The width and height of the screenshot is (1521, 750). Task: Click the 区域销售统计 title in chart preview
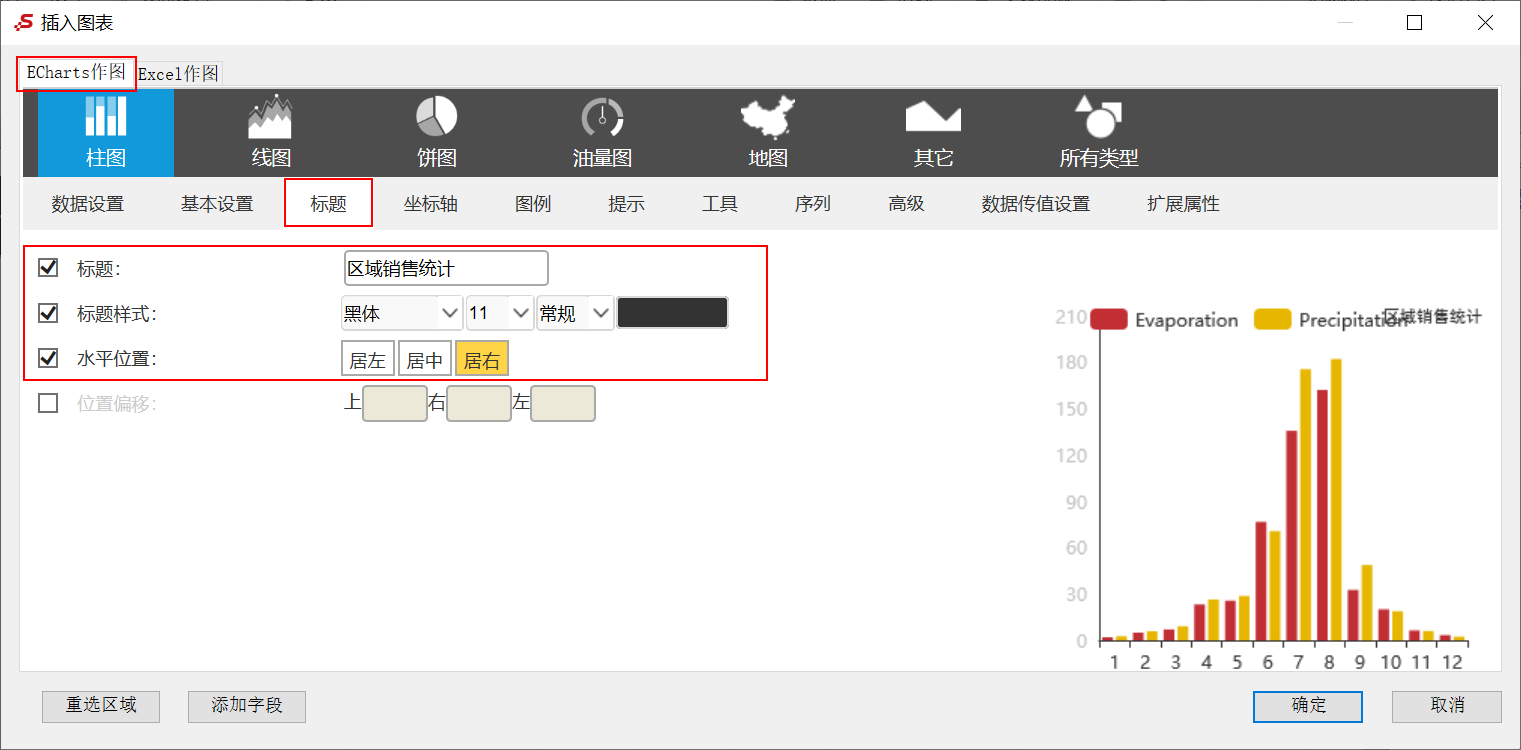pos(1433,316)
